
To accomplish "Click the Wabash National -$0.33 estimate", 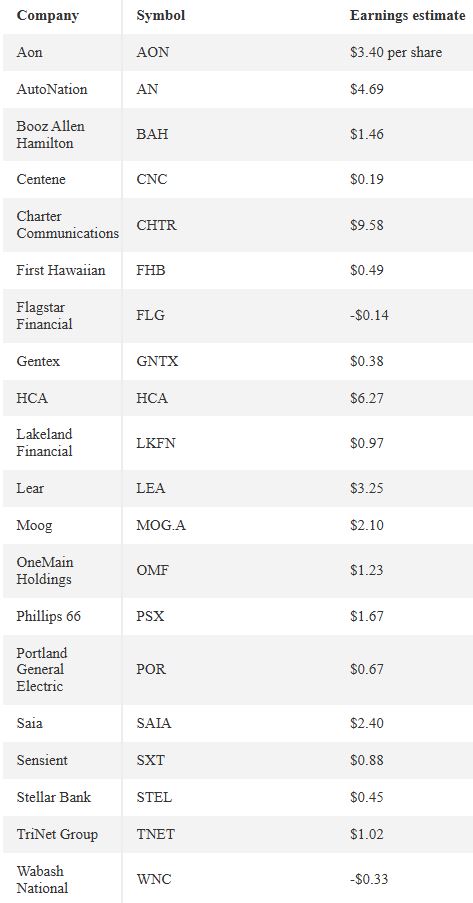I will click(x=369, y=879).
